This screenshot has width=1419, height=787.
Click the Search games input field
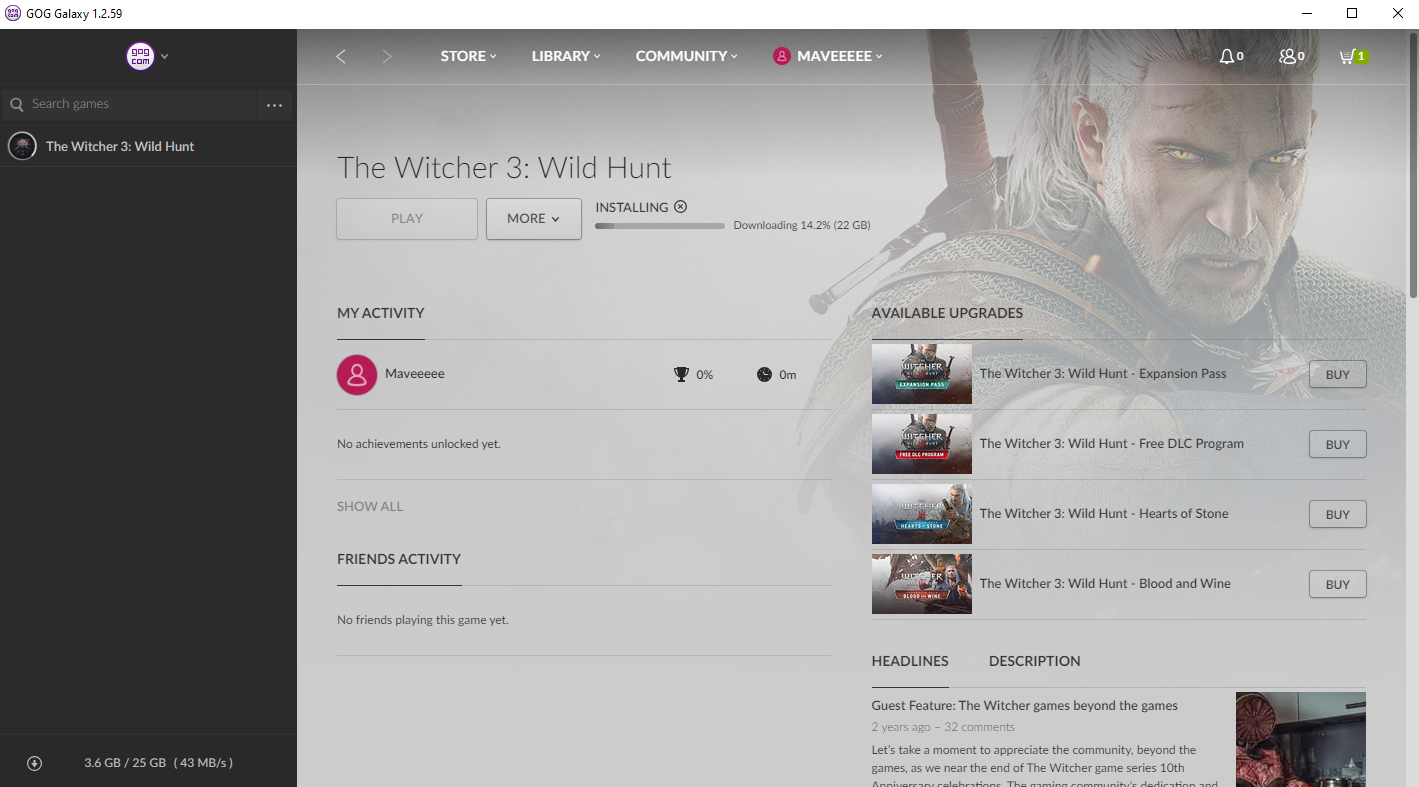click(140, 104)
